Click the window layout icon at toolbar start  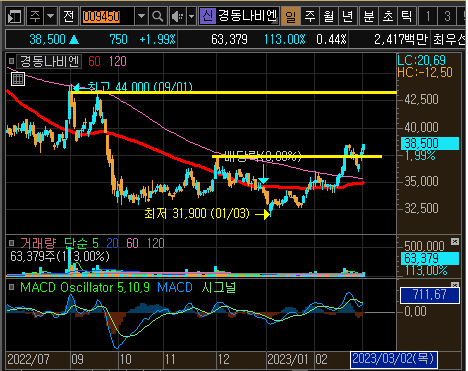[15, 16]
